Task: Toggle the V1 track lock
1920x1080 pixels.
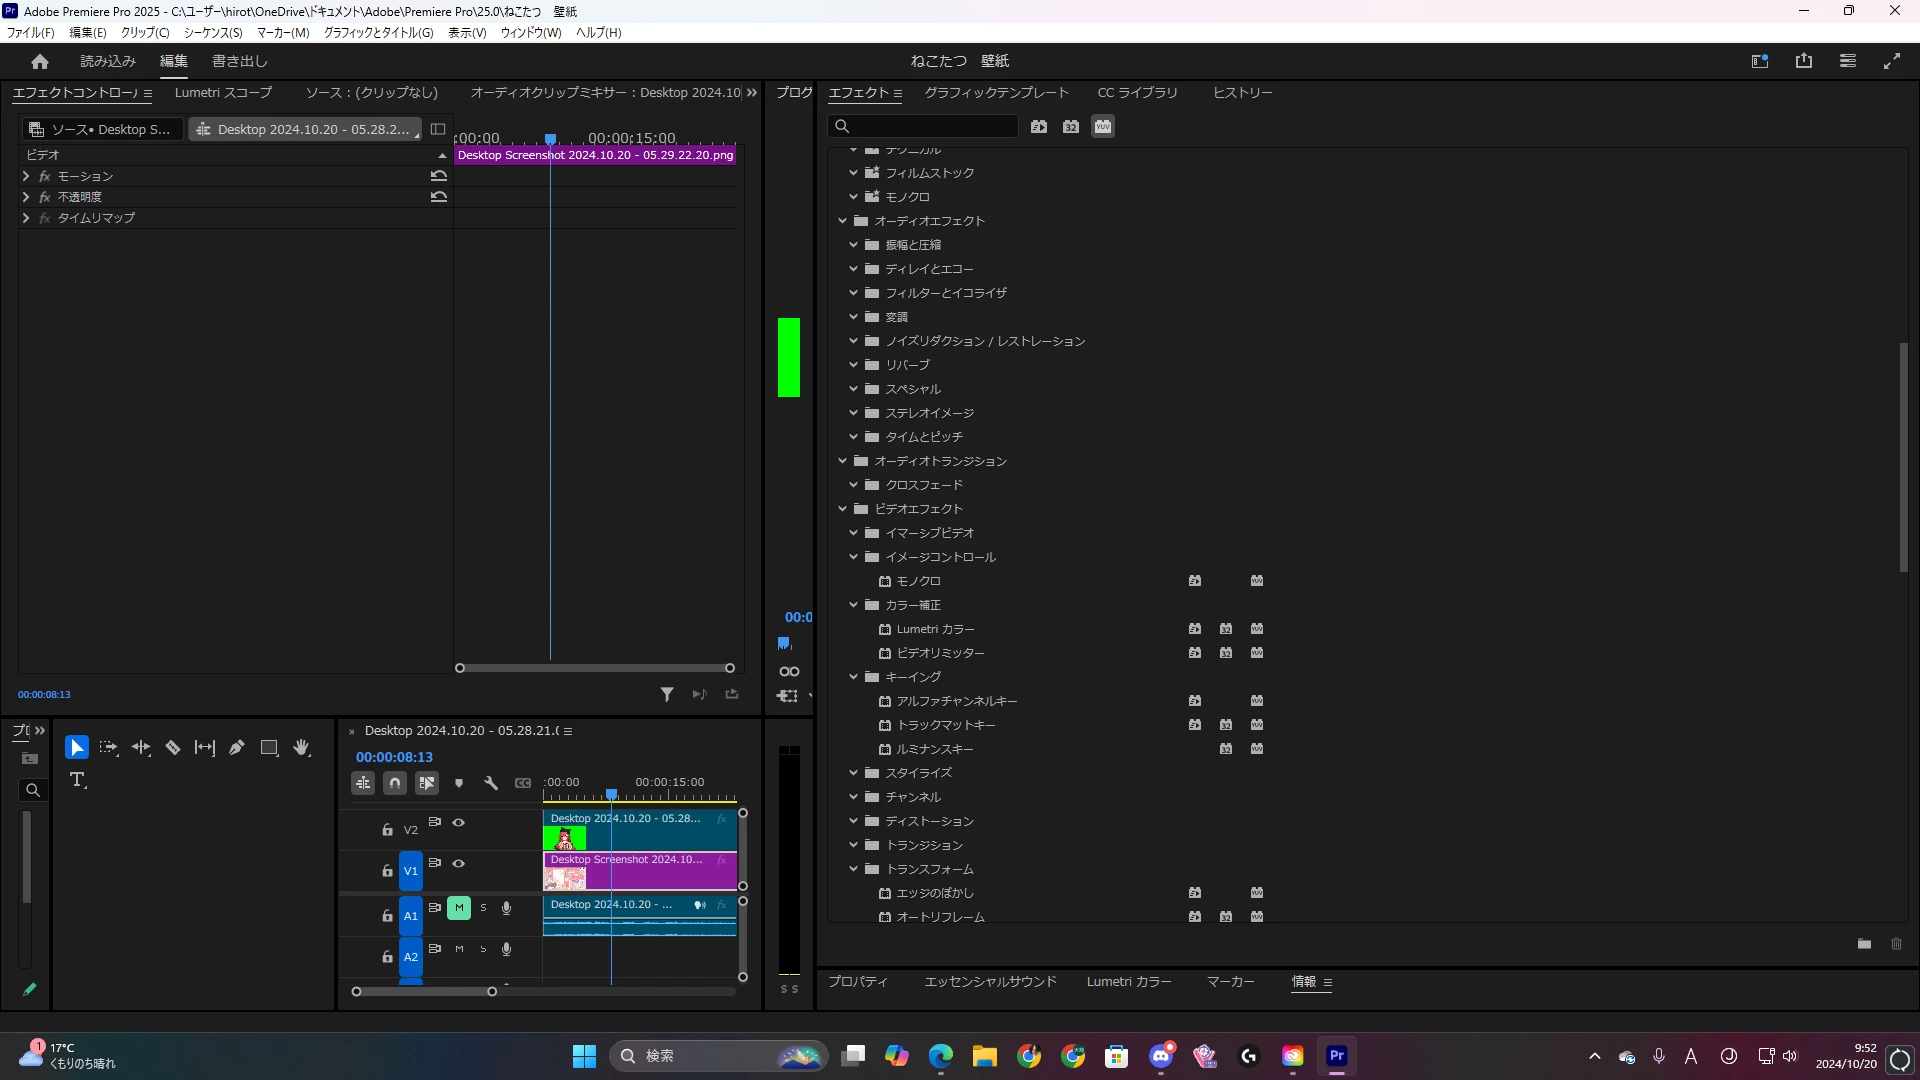Action: point(387,872)
